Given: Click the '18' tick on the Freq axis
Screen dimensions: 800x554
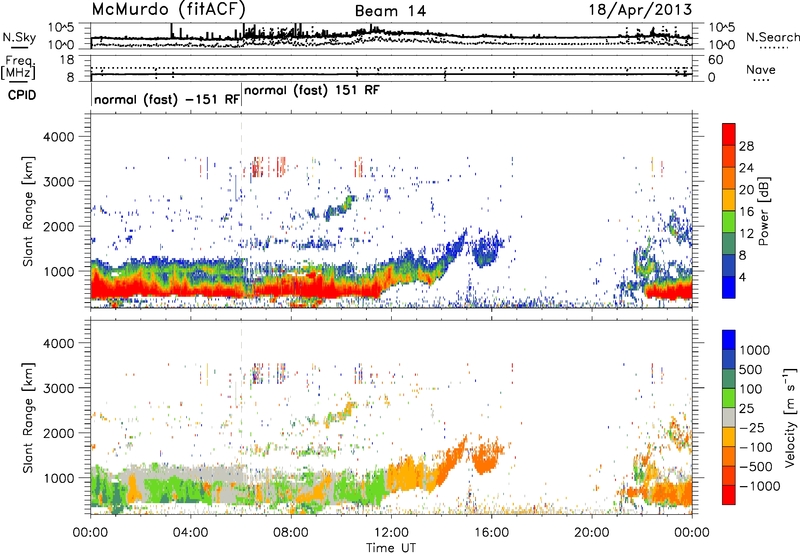Looking at the screenshot, I should pyautogui.click(x=67, y=60).
